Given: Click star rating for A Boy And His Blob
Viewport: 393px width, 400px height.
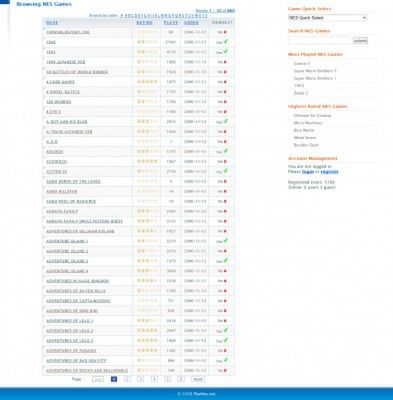Looking at the screenshot, I should click(147, 122).
